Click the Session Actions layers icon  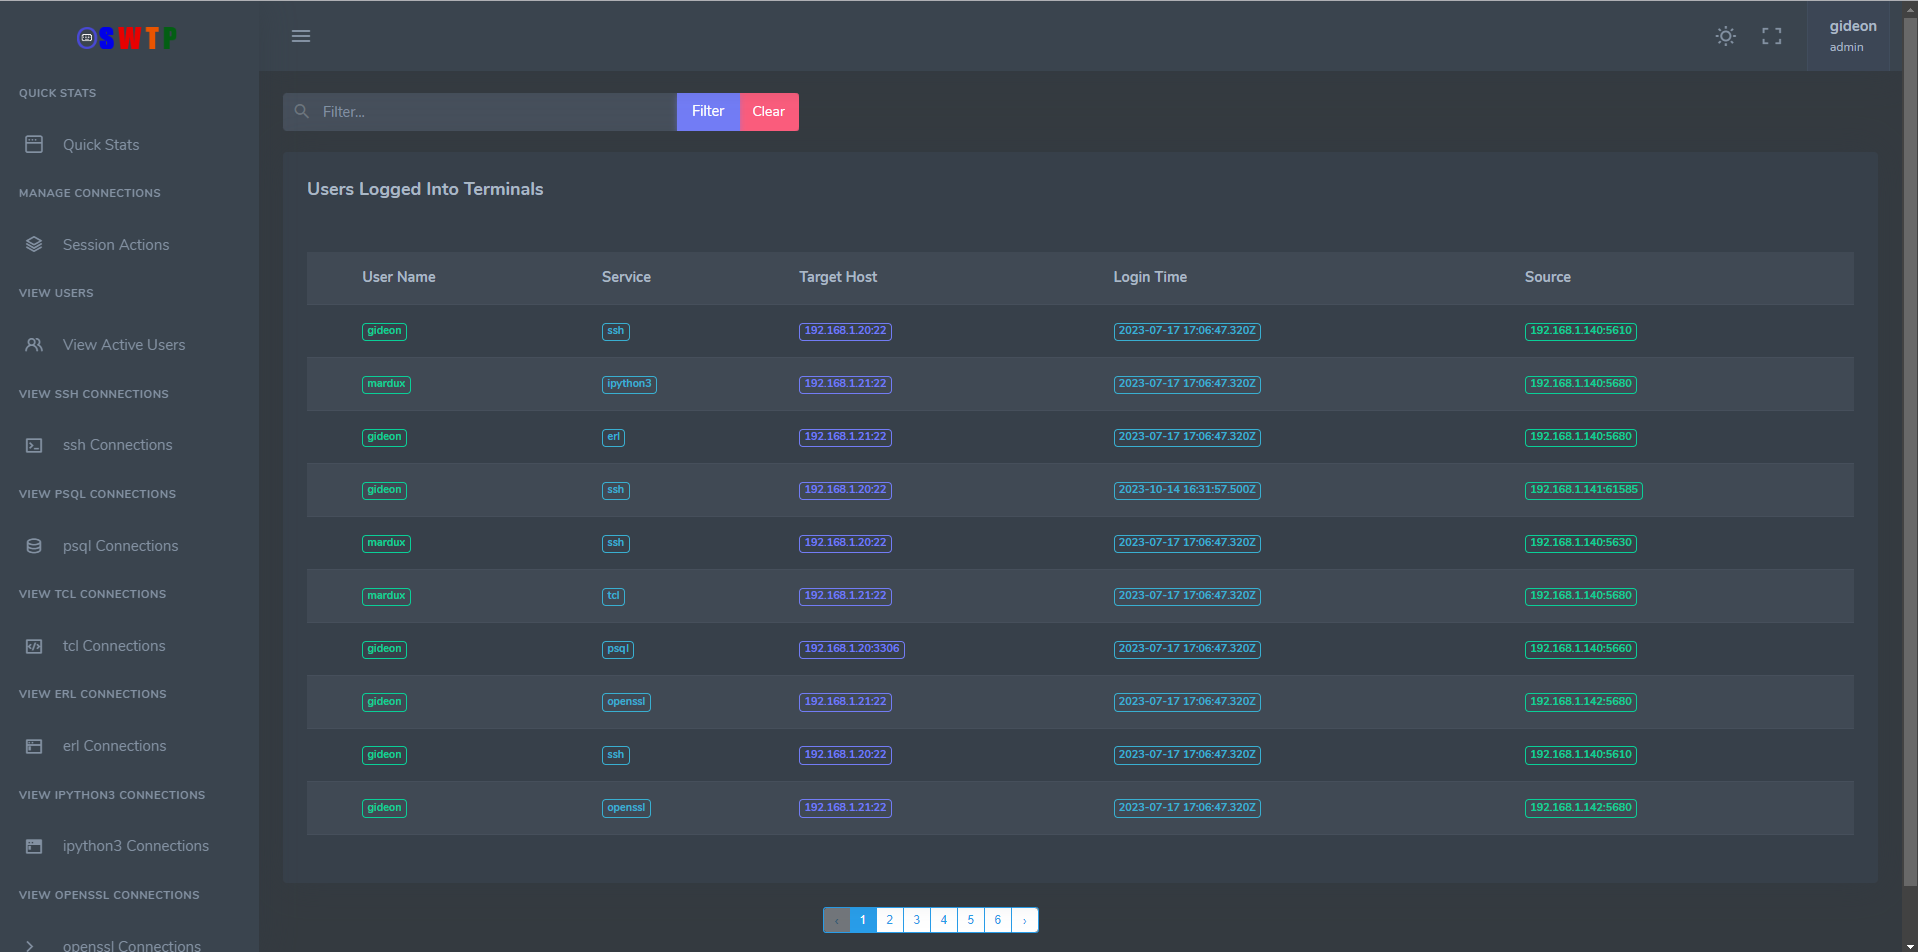click(34, 244)
